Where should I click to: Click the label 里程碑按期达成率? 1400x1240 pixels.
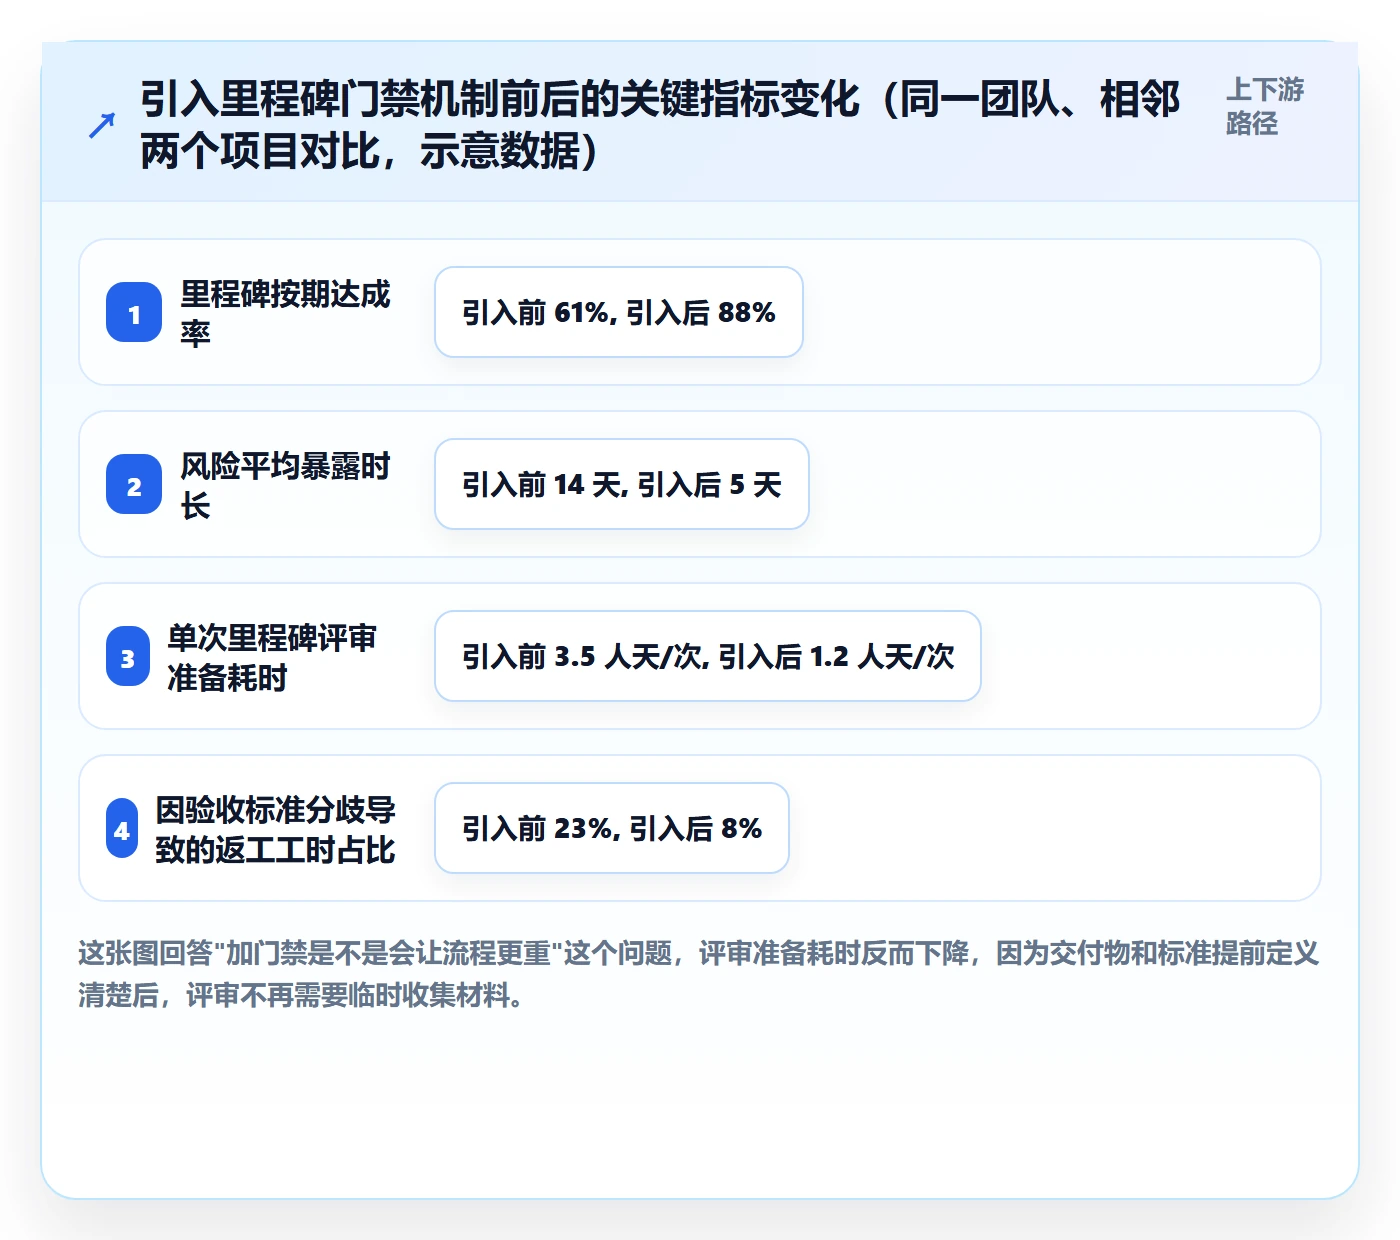pos(285,313)
